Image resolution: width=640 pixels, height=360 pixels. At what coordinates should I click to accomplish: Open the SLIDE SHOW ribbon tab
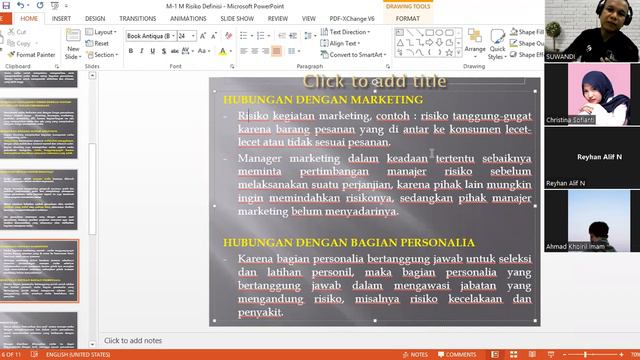pos(237,19)
